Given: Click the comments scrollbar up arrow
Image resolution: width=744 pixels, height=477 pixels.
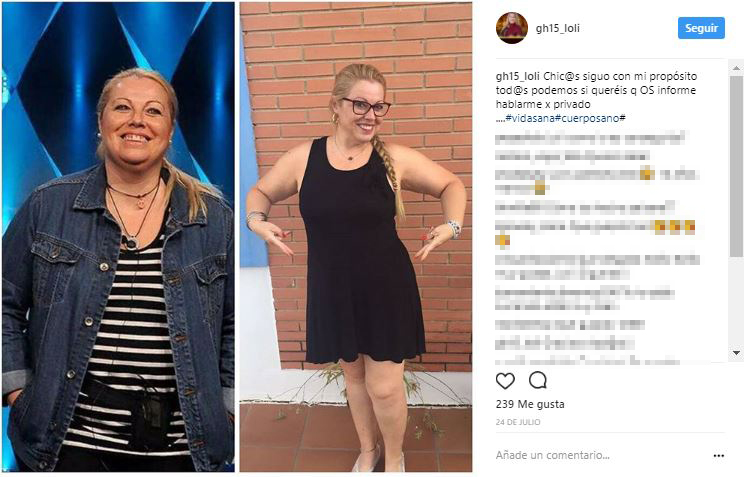Looking at the screenshot, I should 736,68.
